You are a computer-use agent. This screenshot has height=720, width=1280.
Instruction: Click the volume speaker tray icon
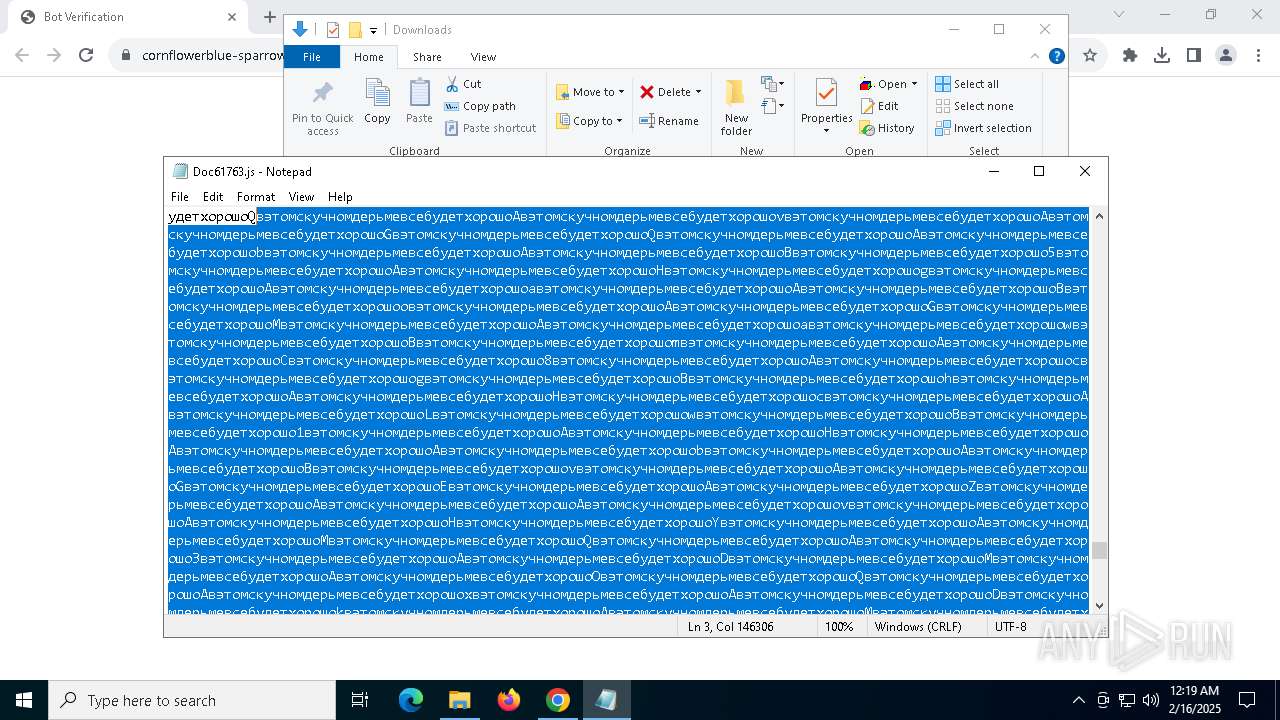tap(1151, 700)
